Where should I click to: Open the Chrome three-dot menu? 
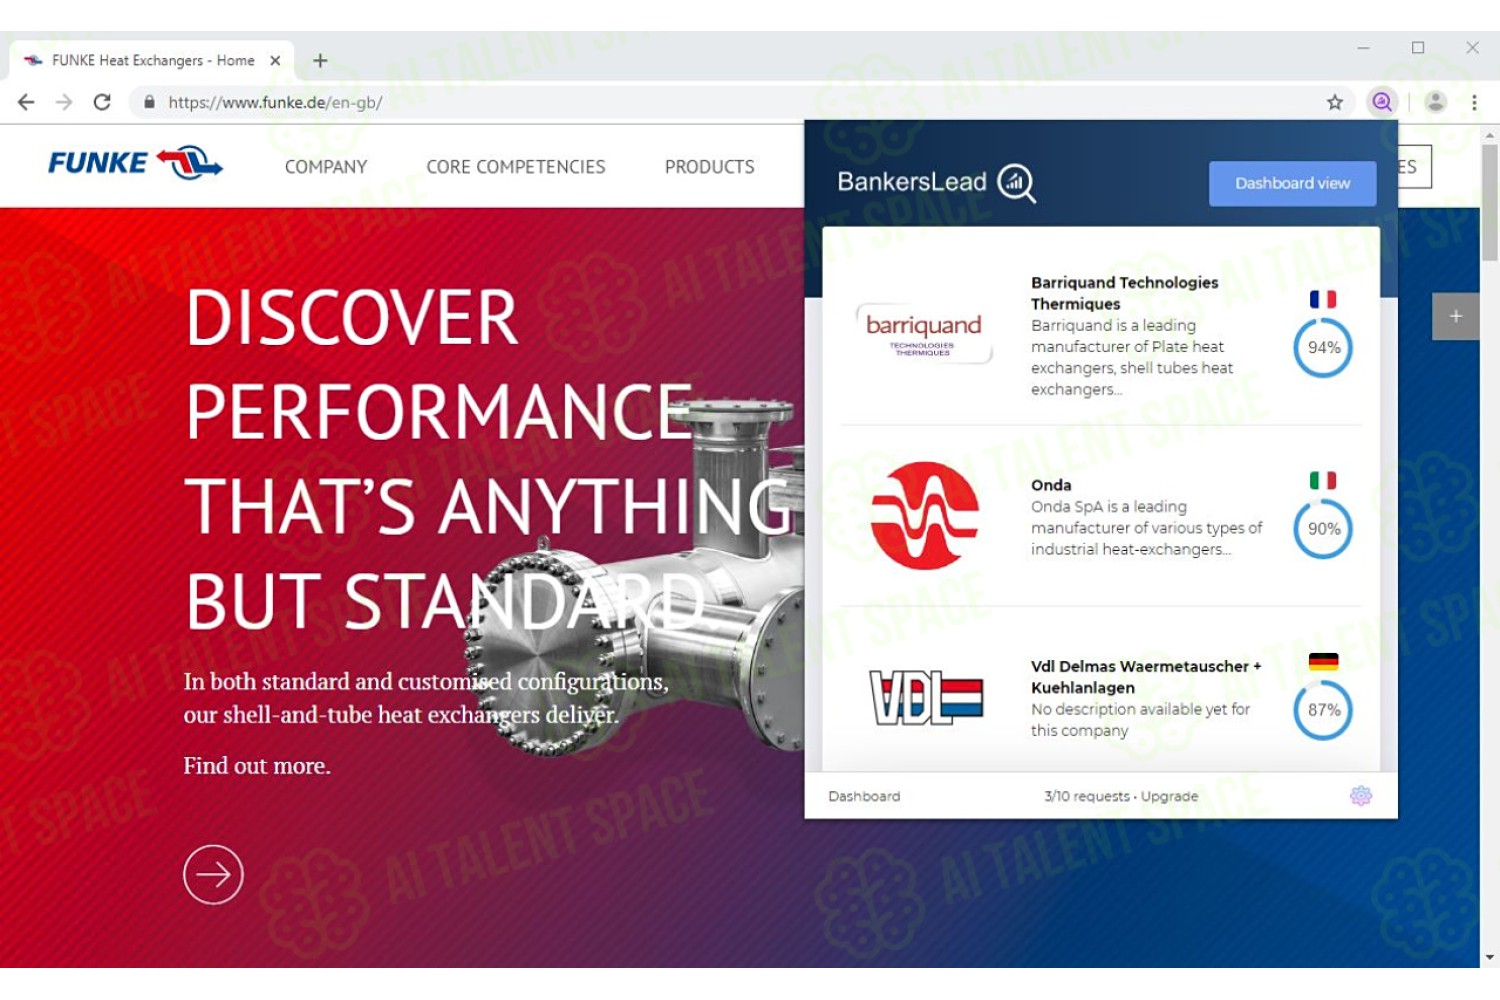(x=1474, y=102)
